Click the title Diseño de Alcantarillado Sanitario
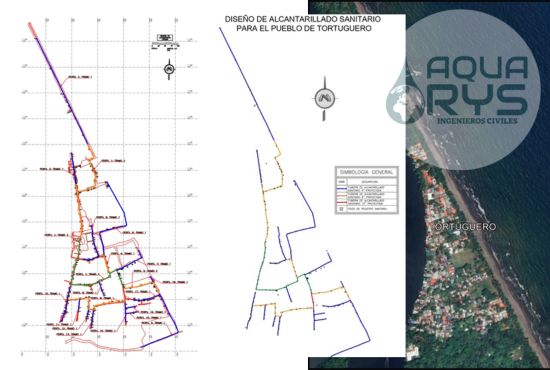Image resolution: width=550 pixels, height=370 pixels. click(303, 19)
